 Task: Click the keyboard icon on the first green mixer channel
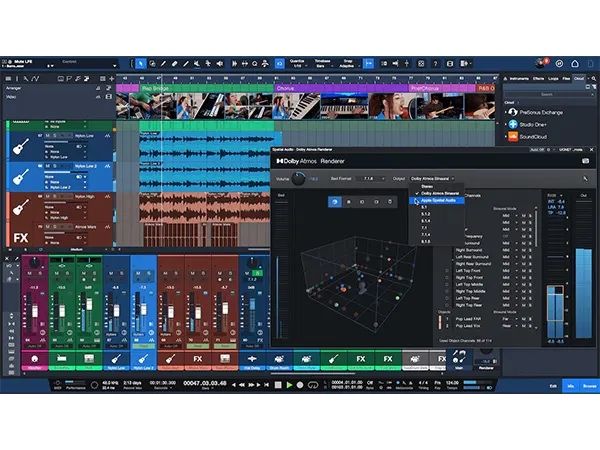pos(62,359)
